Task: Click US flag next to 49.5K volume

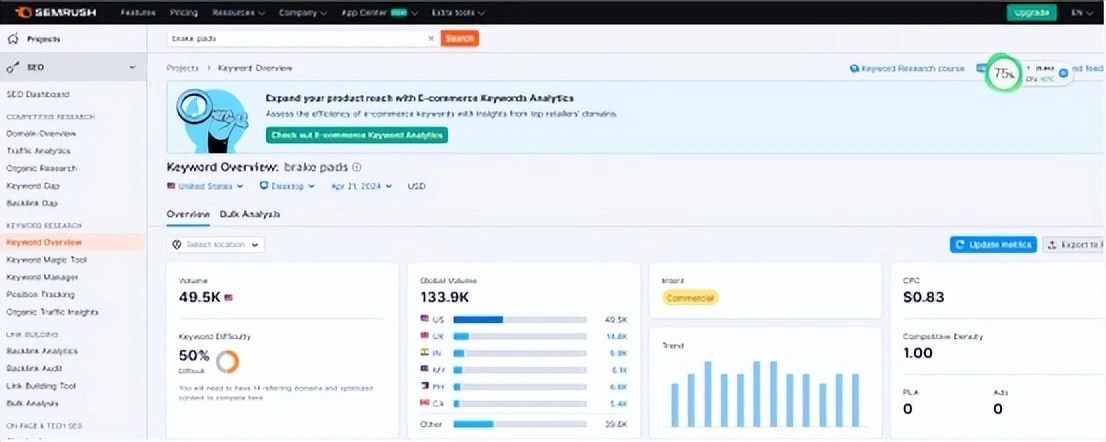Action: tap(229, 297)
